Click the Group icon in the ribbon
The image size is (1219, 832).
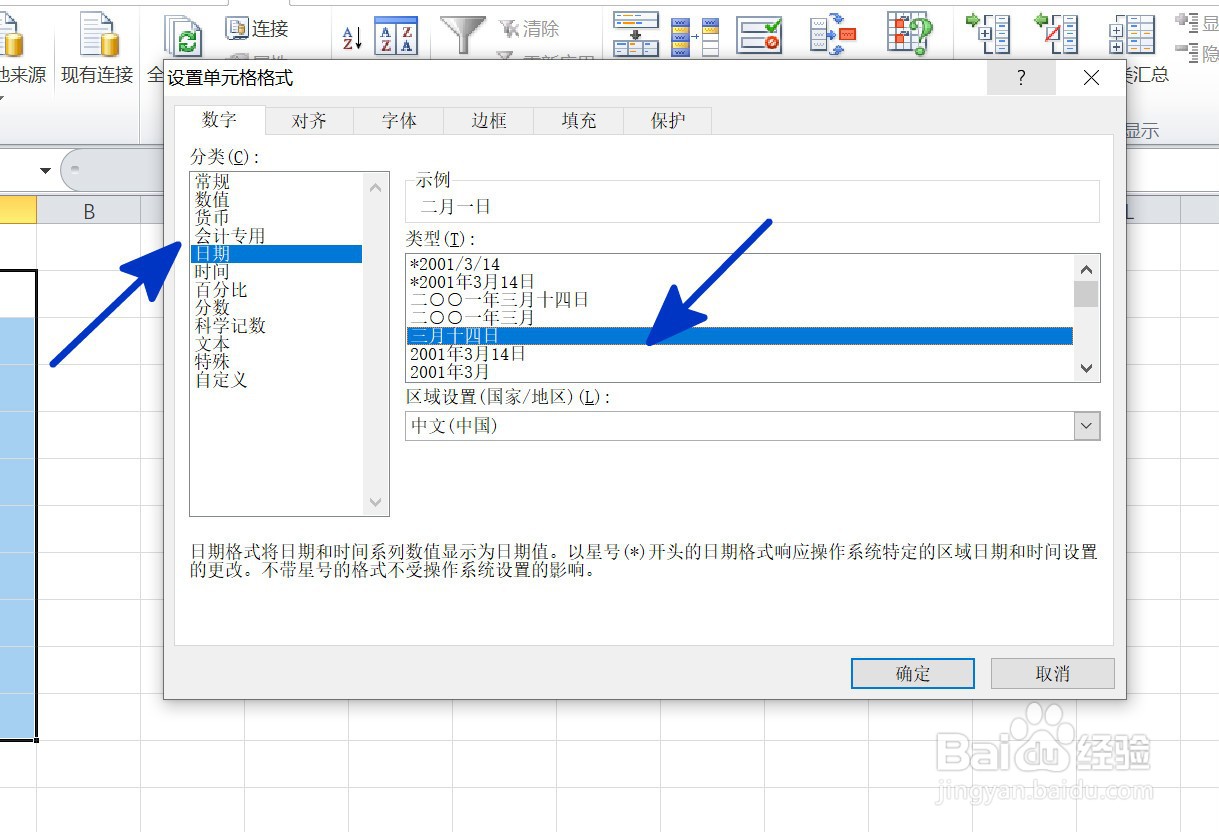pos(986,33)
